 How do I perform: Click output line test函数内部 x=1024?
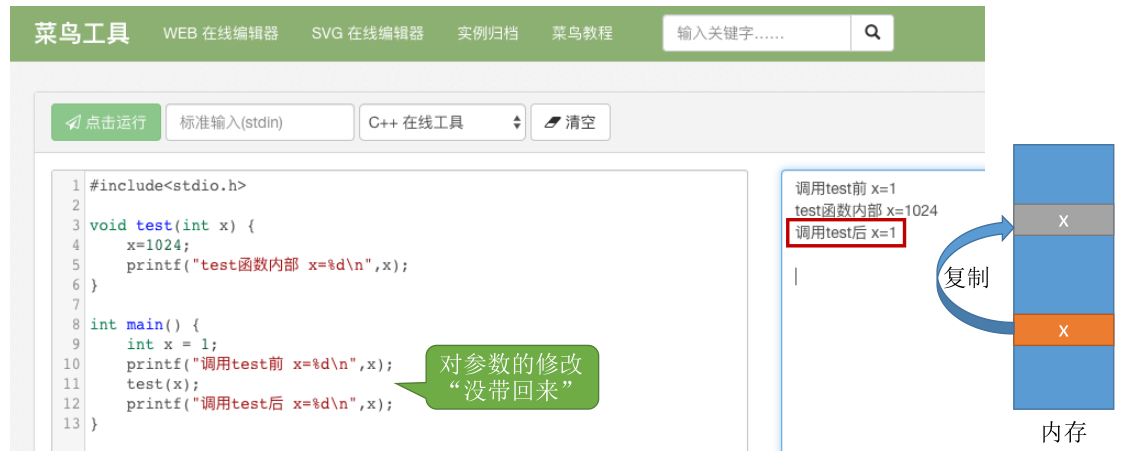pos(866,210)
